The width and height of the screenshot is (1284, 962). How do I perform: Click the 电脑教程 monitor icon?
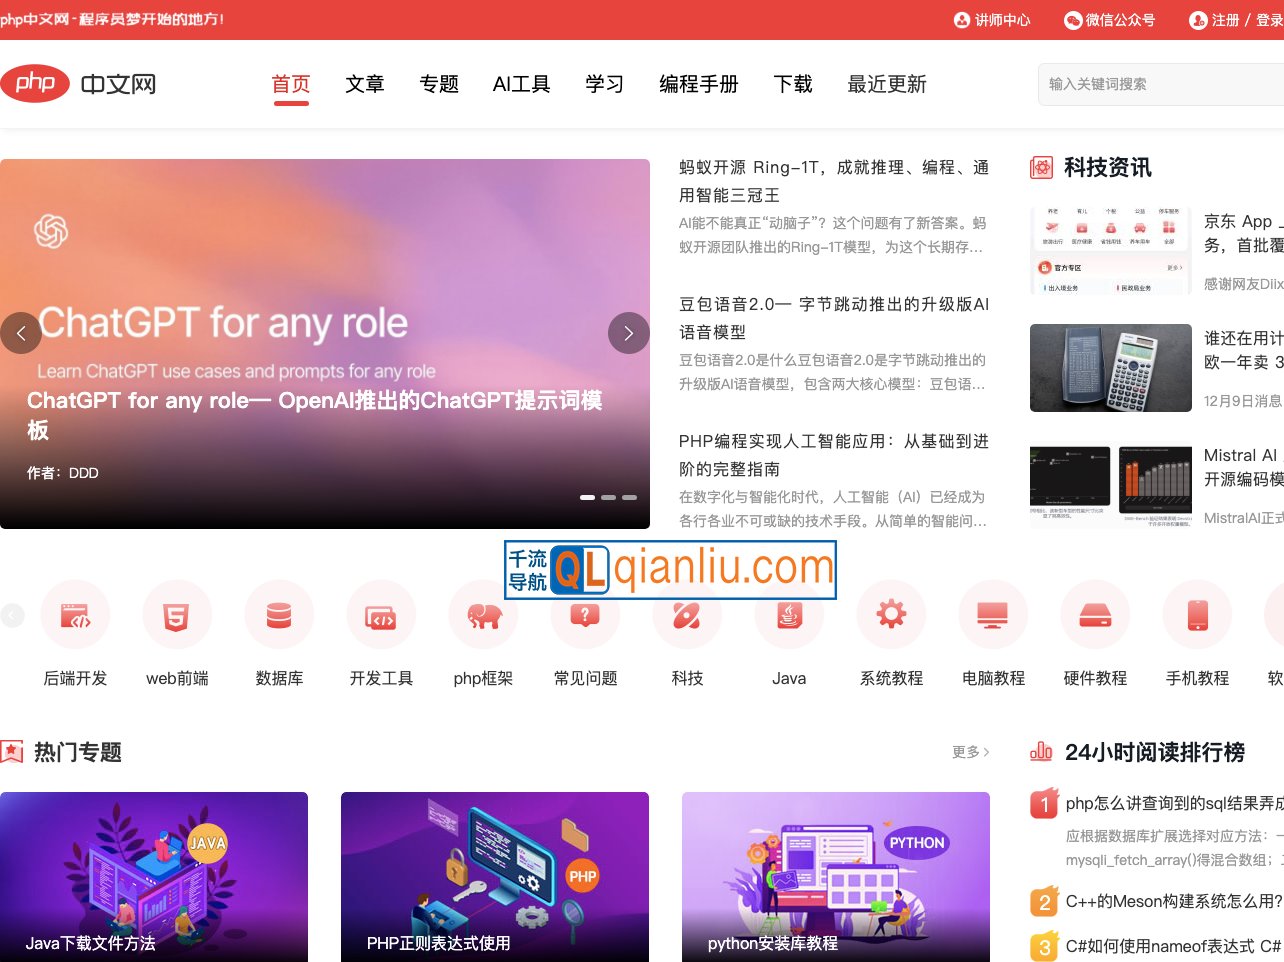pos(993,614)
